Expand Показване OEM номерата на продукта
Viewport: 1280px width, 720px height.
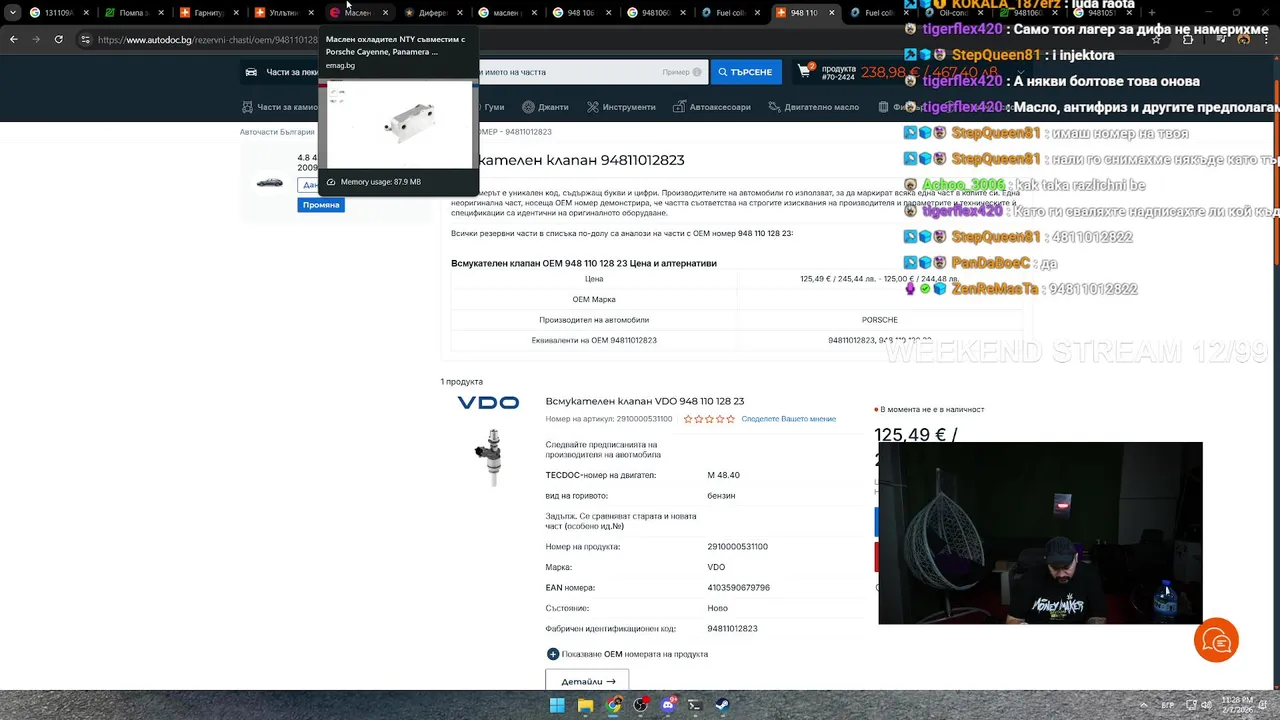tap(627, 654)
